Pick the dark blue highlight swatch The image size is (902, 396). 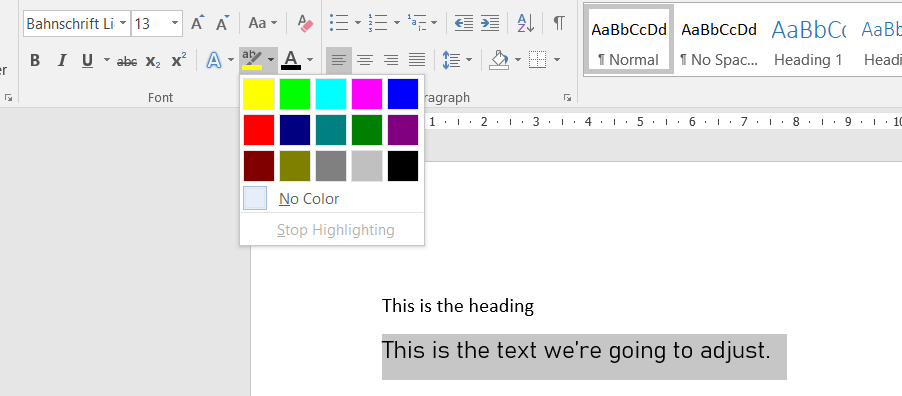click(295, 130)
